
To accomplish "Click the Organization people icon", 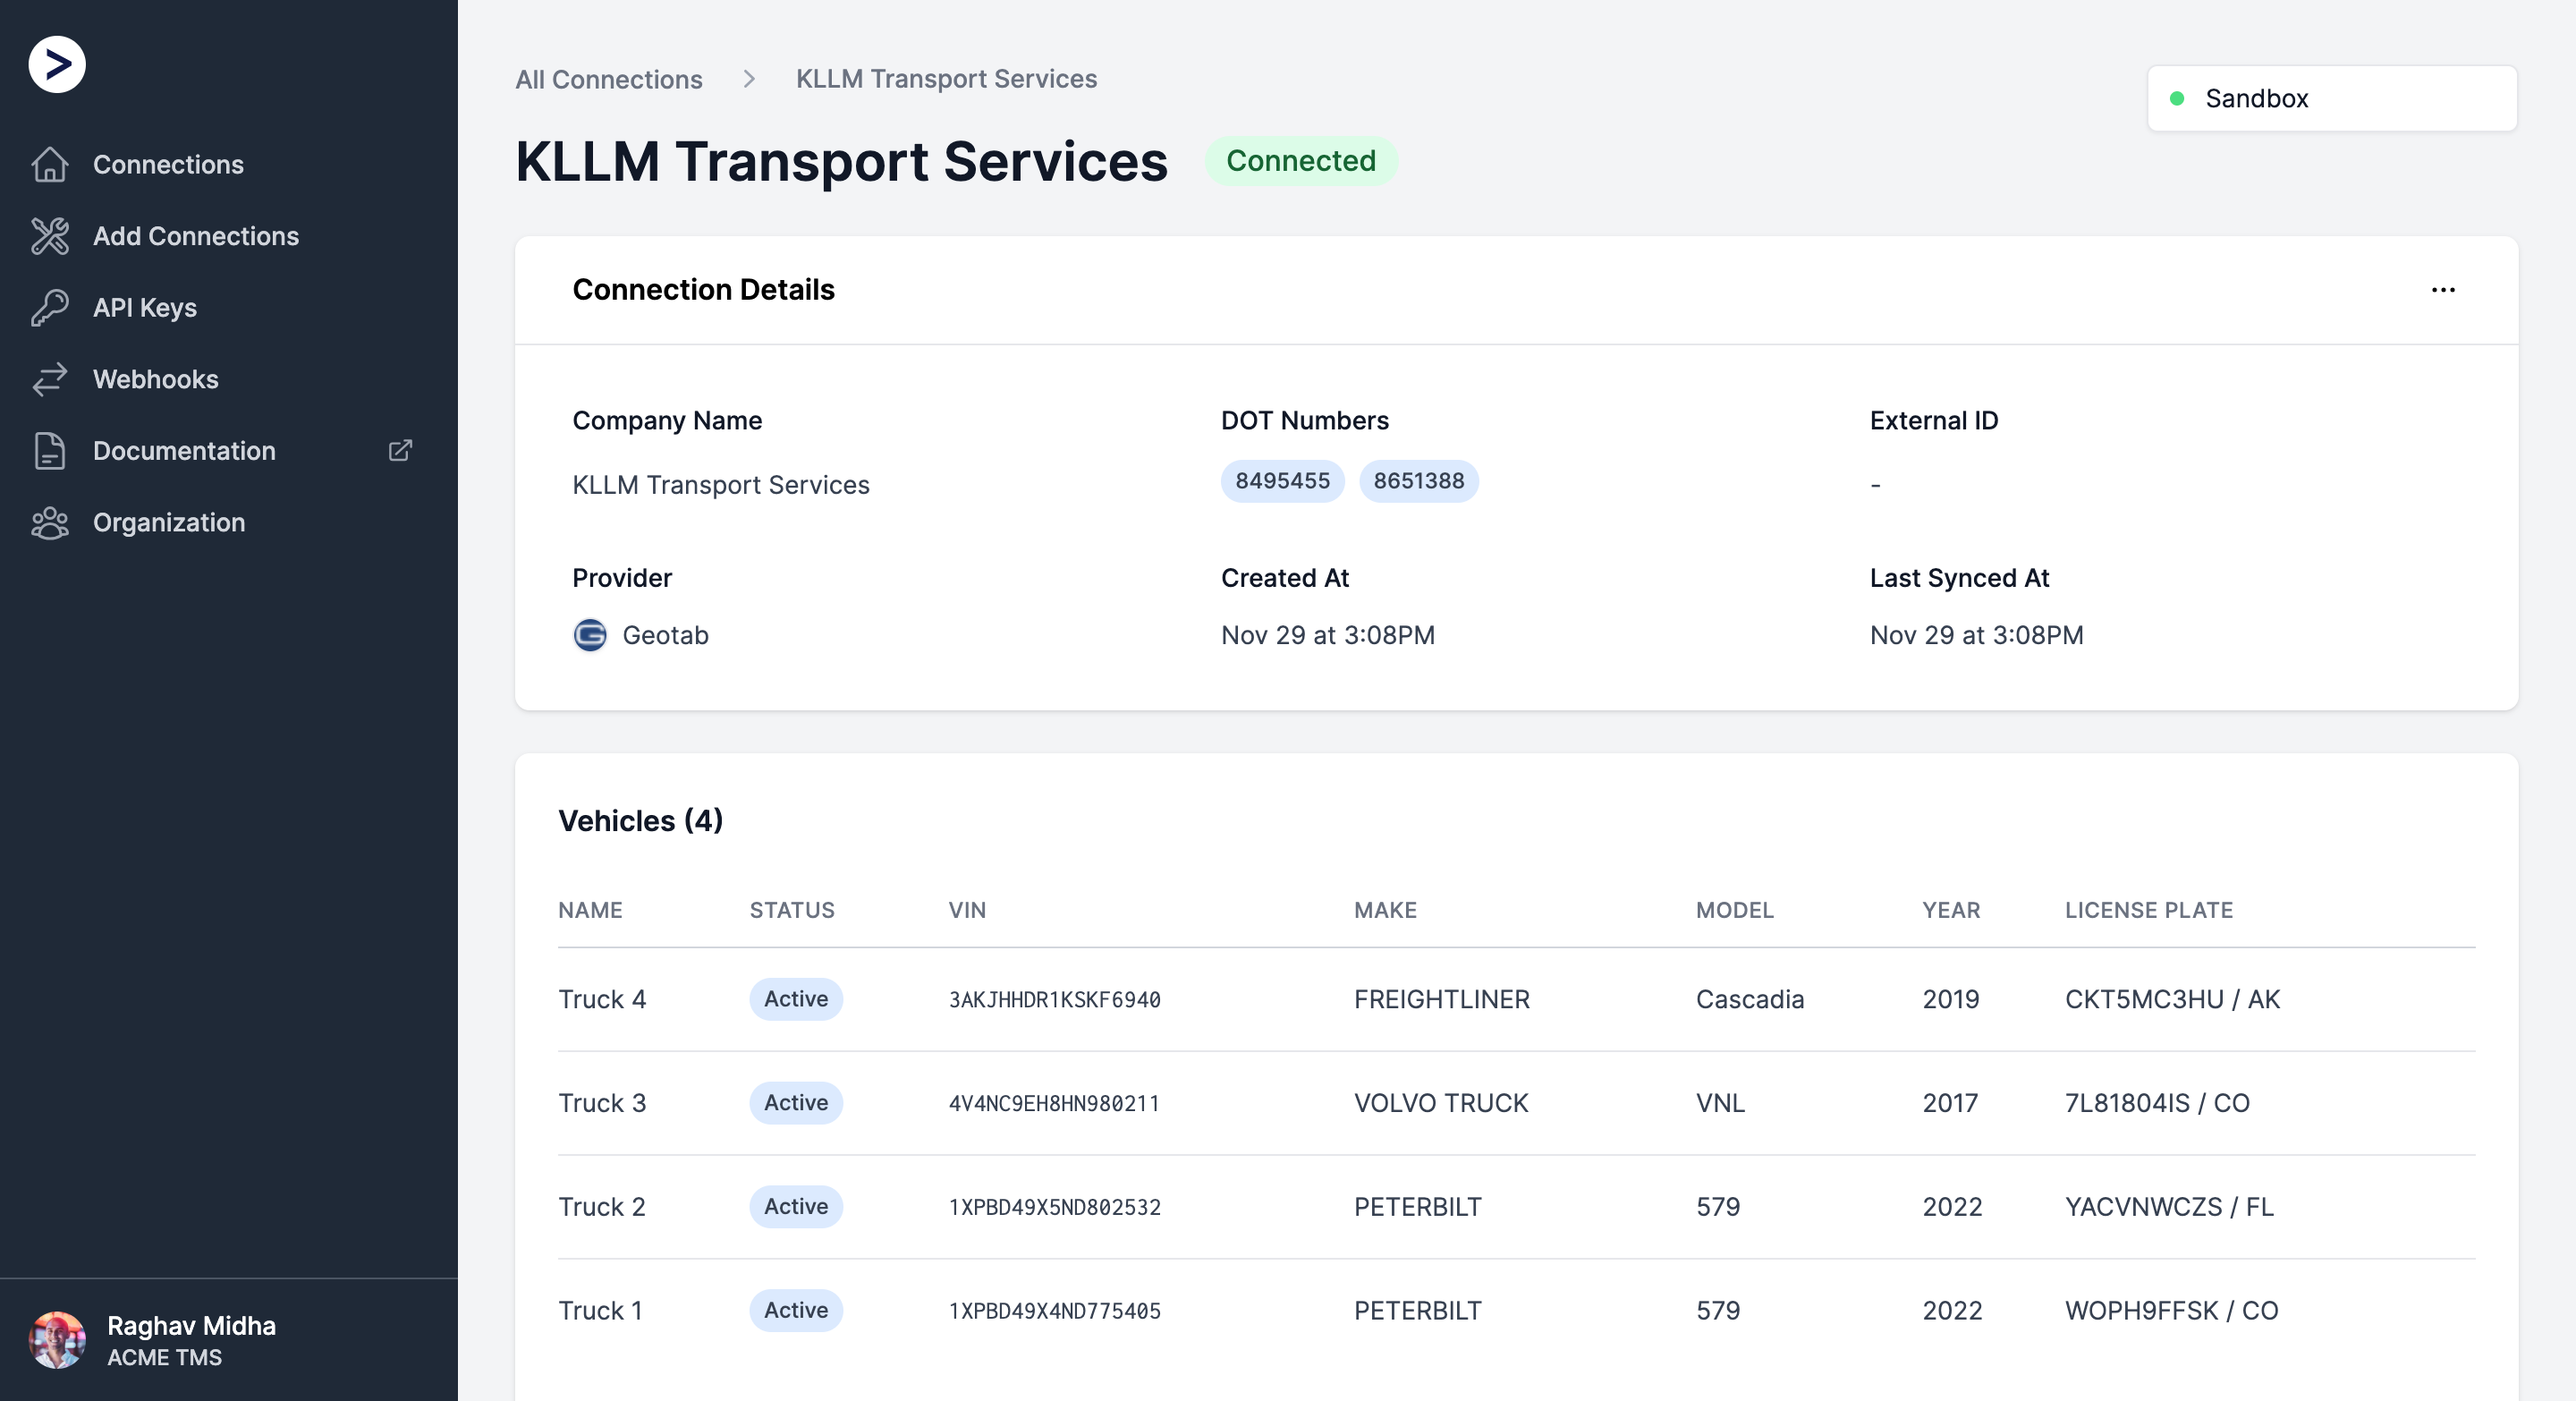I will [x=49, y=523].
